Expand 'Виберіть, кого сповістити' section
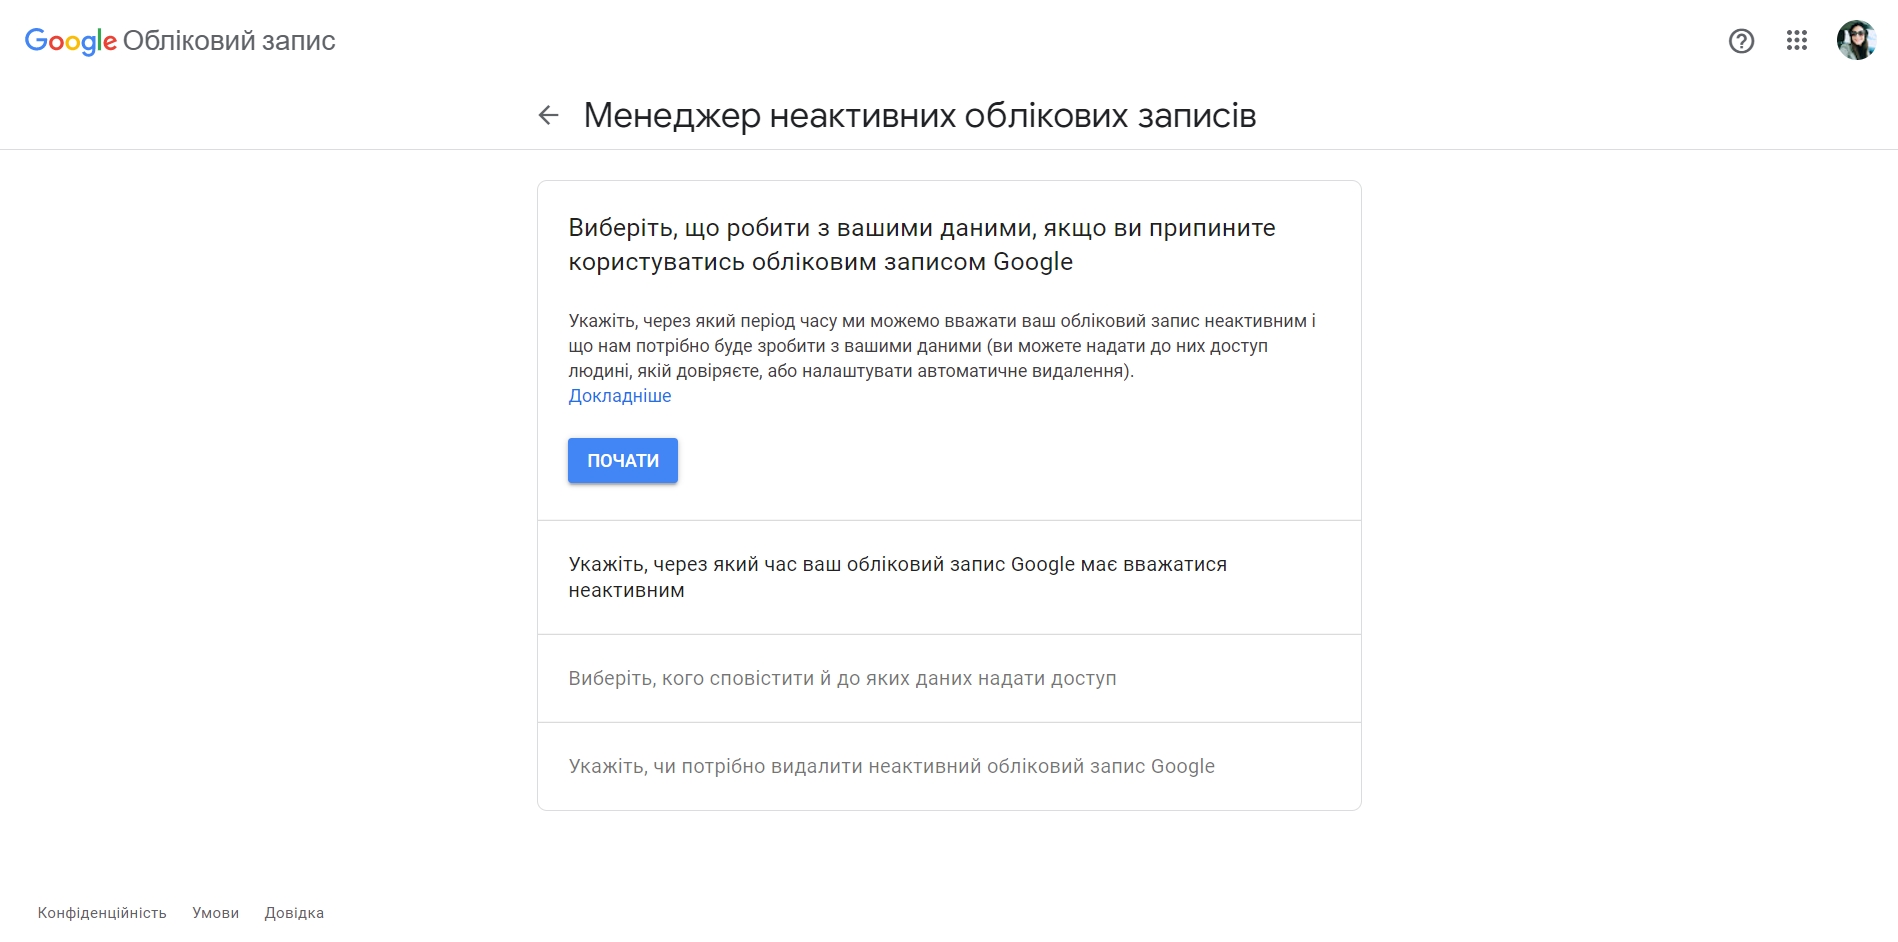Image resolution: width=1898 pixels, height=942 pixels. 842,679
